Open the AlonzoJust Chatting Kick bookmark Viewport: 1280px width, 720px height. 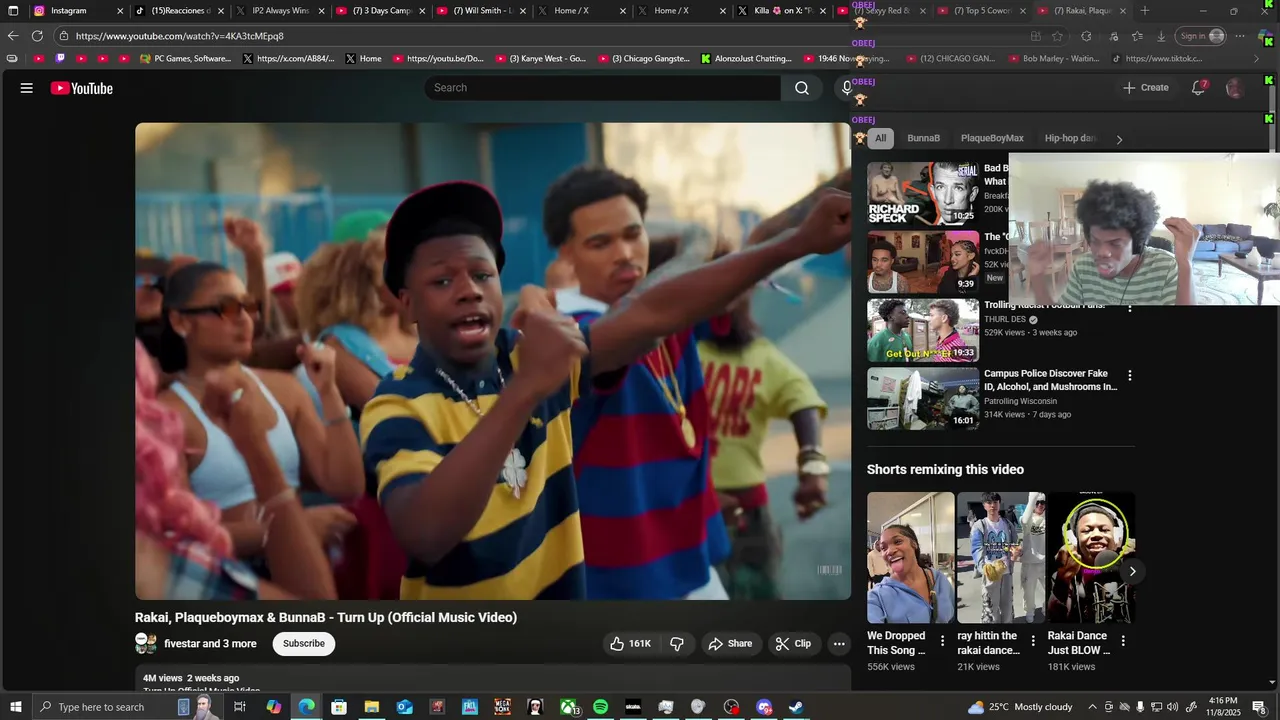[x=746, y=59]
